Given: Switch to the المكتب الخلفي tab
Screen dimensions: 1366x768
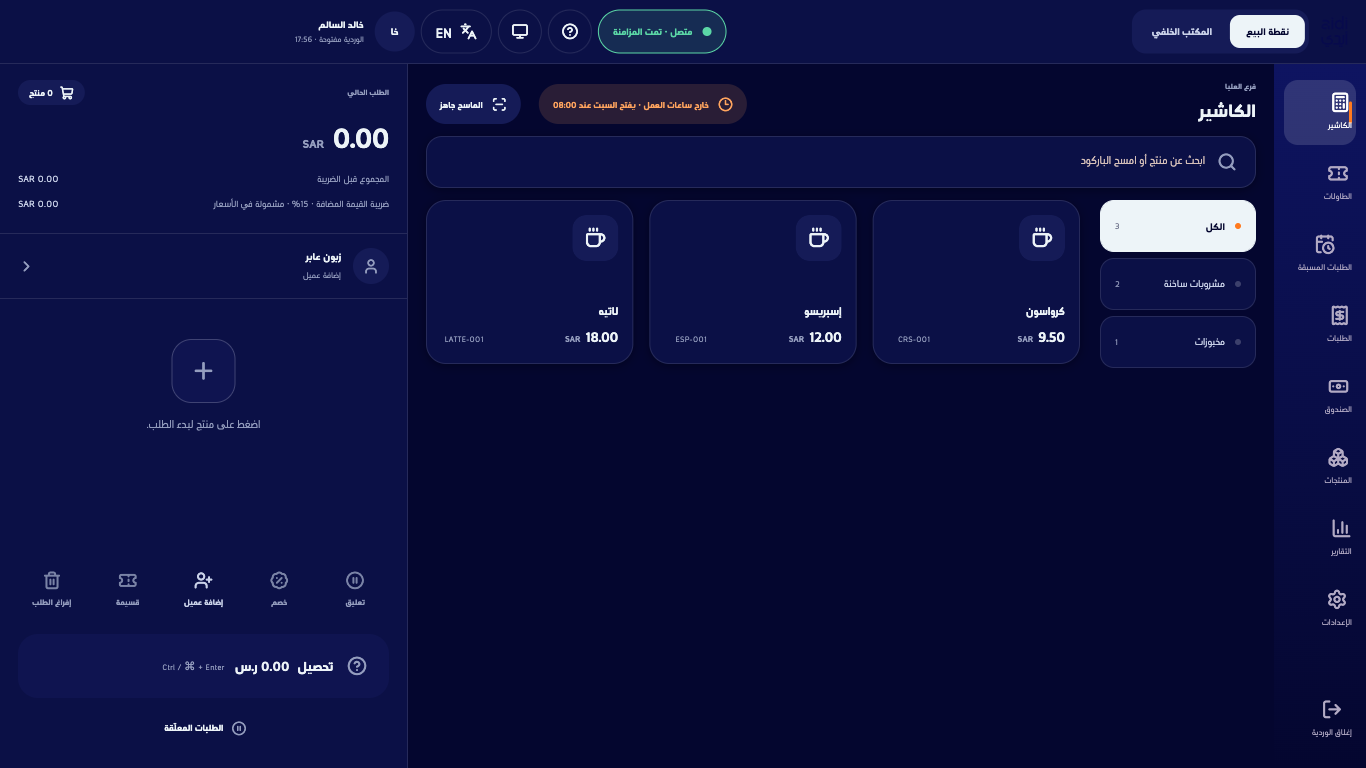Looking at the screenshot, I should [x=1182, y=31].
